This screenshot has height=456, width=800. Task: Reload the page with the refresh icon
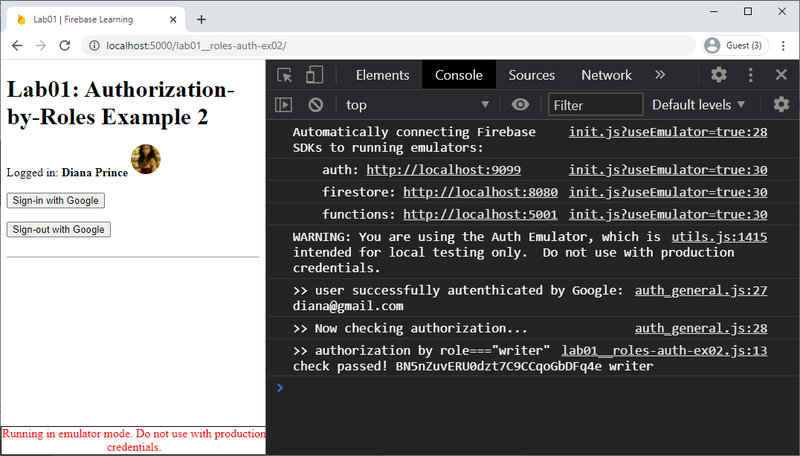coord(65,46)
